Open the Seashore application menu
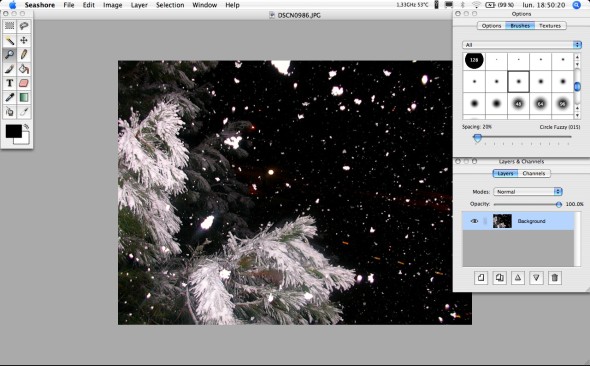590x366 pixels. [x=40, y=5]
